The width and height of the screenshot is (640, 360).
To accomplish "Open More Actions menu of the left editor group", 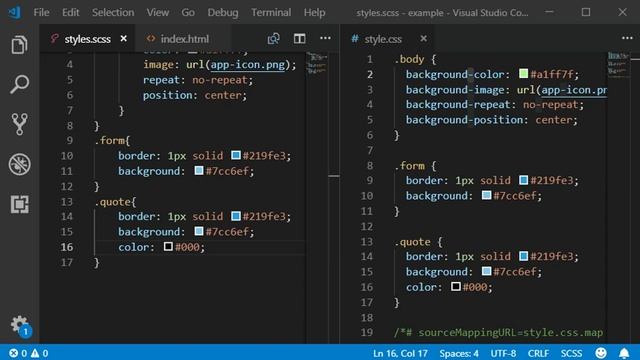I will (325, 38).
